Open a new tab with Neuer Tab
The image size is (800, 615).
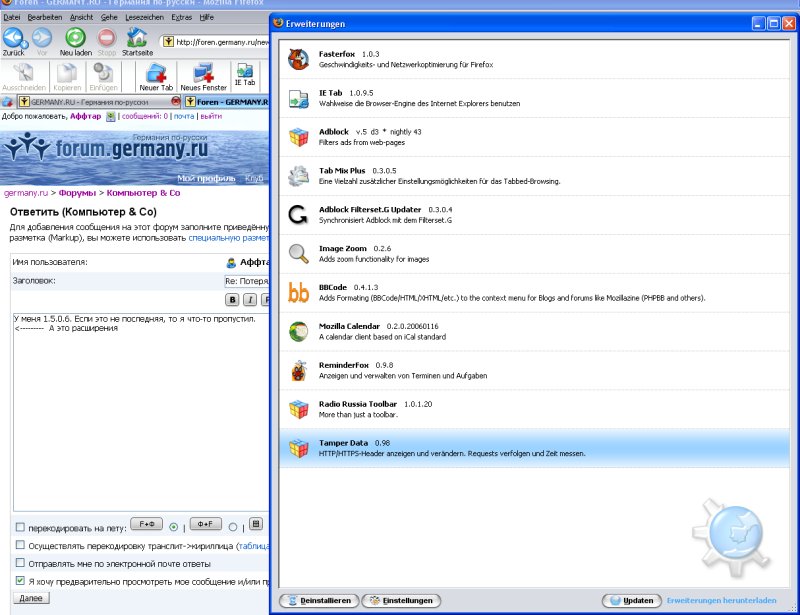click(x=156, y=73)
